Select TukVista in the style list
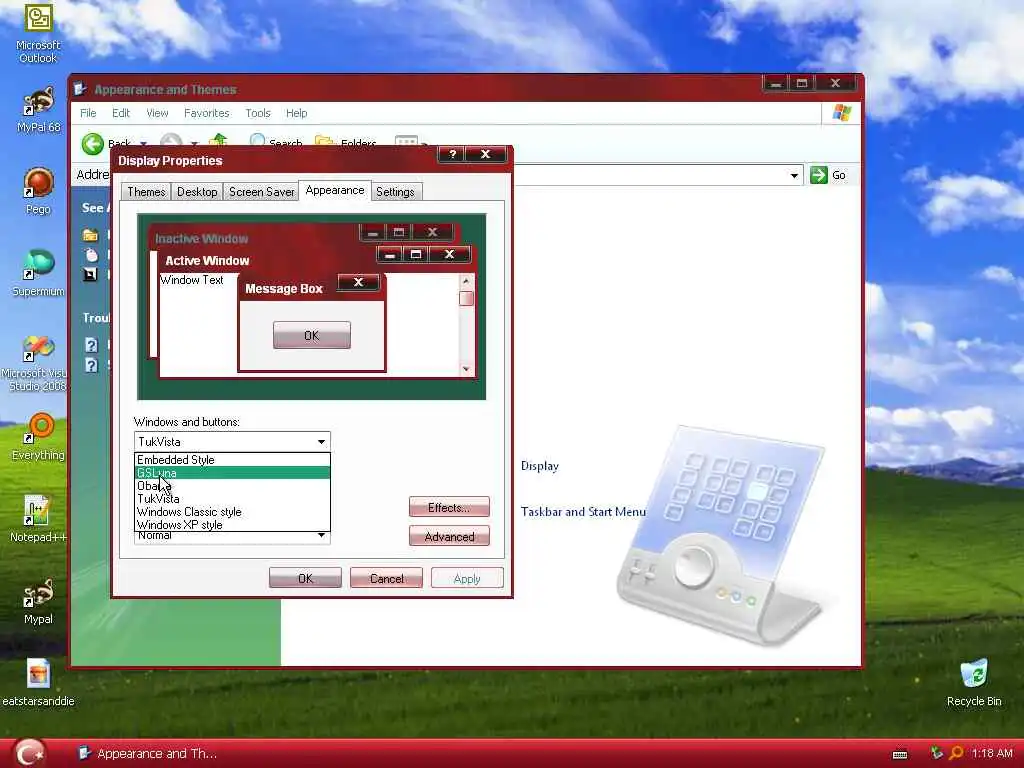The height and width of the screenshot is (768, 1024). (232, 499)
